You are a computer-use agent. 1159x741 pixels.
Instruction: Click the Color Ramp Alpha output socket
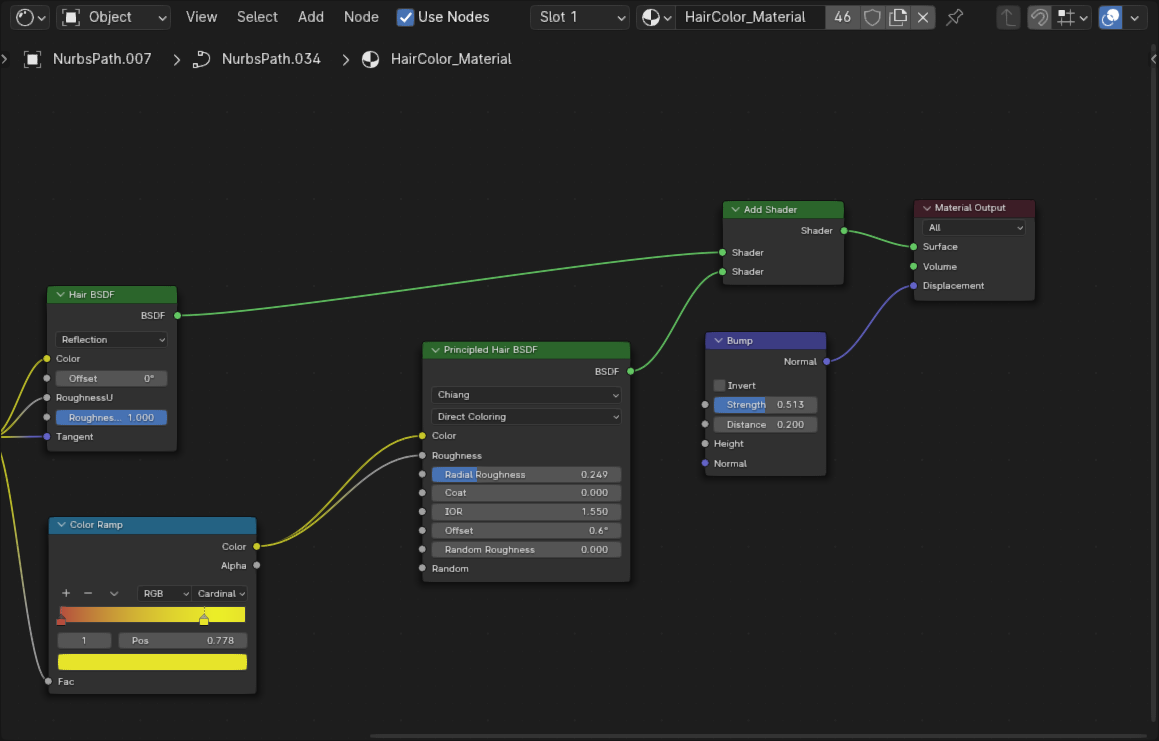click(x=256, y=566)
